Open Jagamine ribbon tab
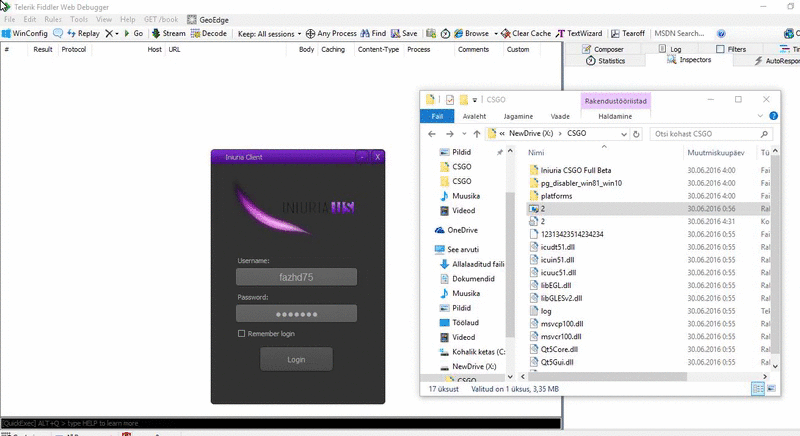The height and width of the screenshot is (436, 800). point(518,116)
